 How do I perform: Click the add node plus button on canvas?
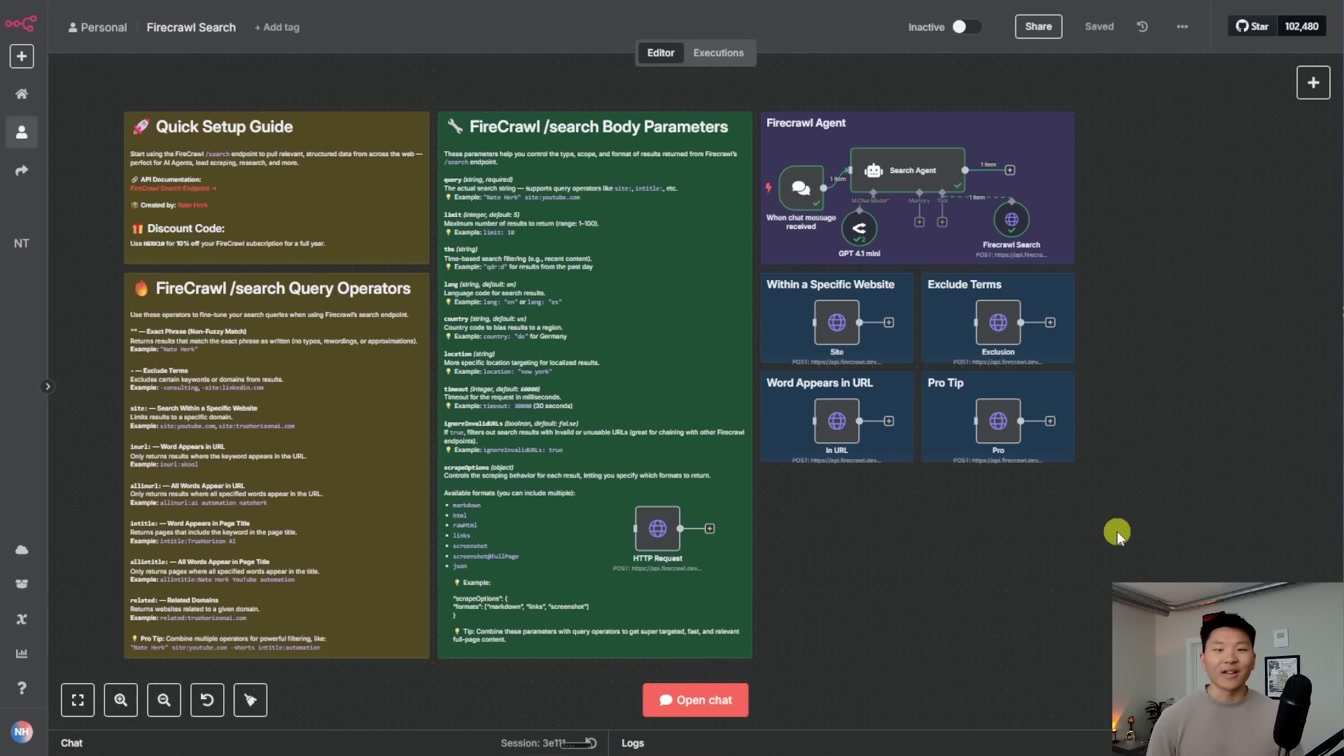pyautogui.click(x=1313, y=83)
